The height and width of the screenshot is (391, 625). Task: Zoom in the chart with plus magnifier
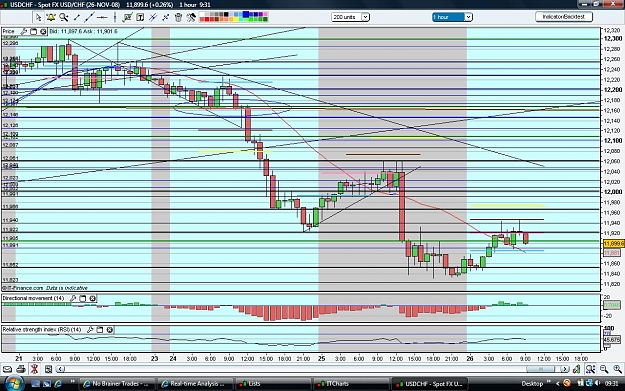point(617,369)
